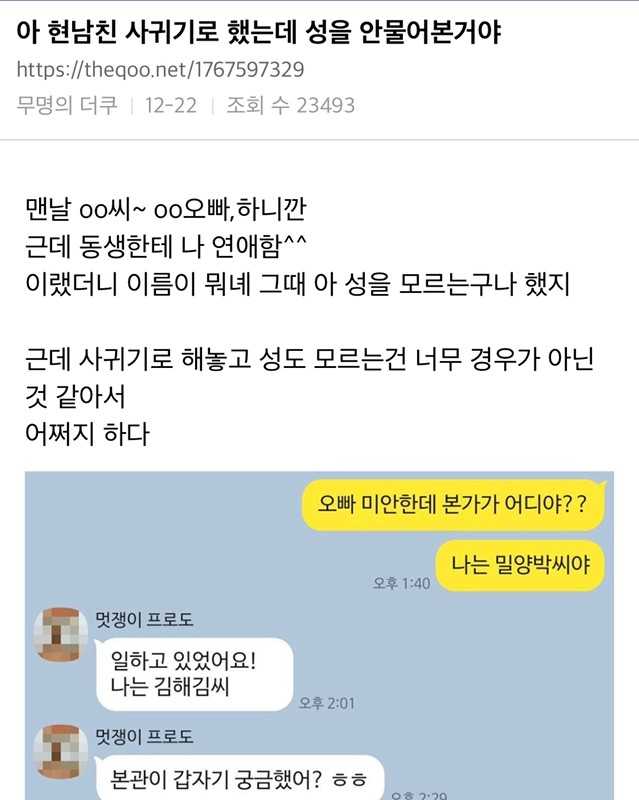This screenshot has width=639, height=800.
Task: Click the line 이랬더니 이름이 뭐녜
Action: 297,284
